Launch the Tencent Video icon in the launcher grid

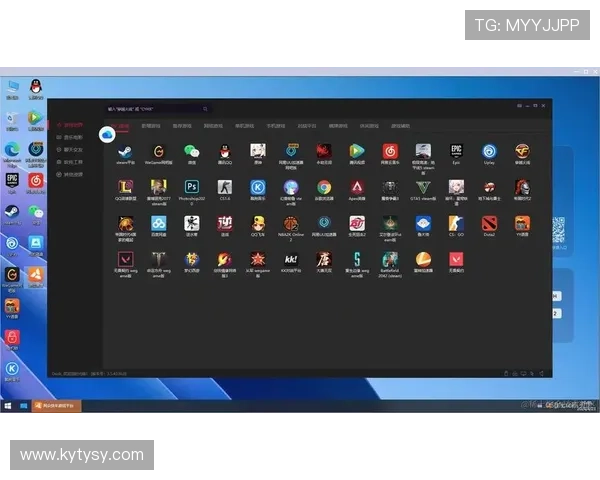tap(357, 152)
